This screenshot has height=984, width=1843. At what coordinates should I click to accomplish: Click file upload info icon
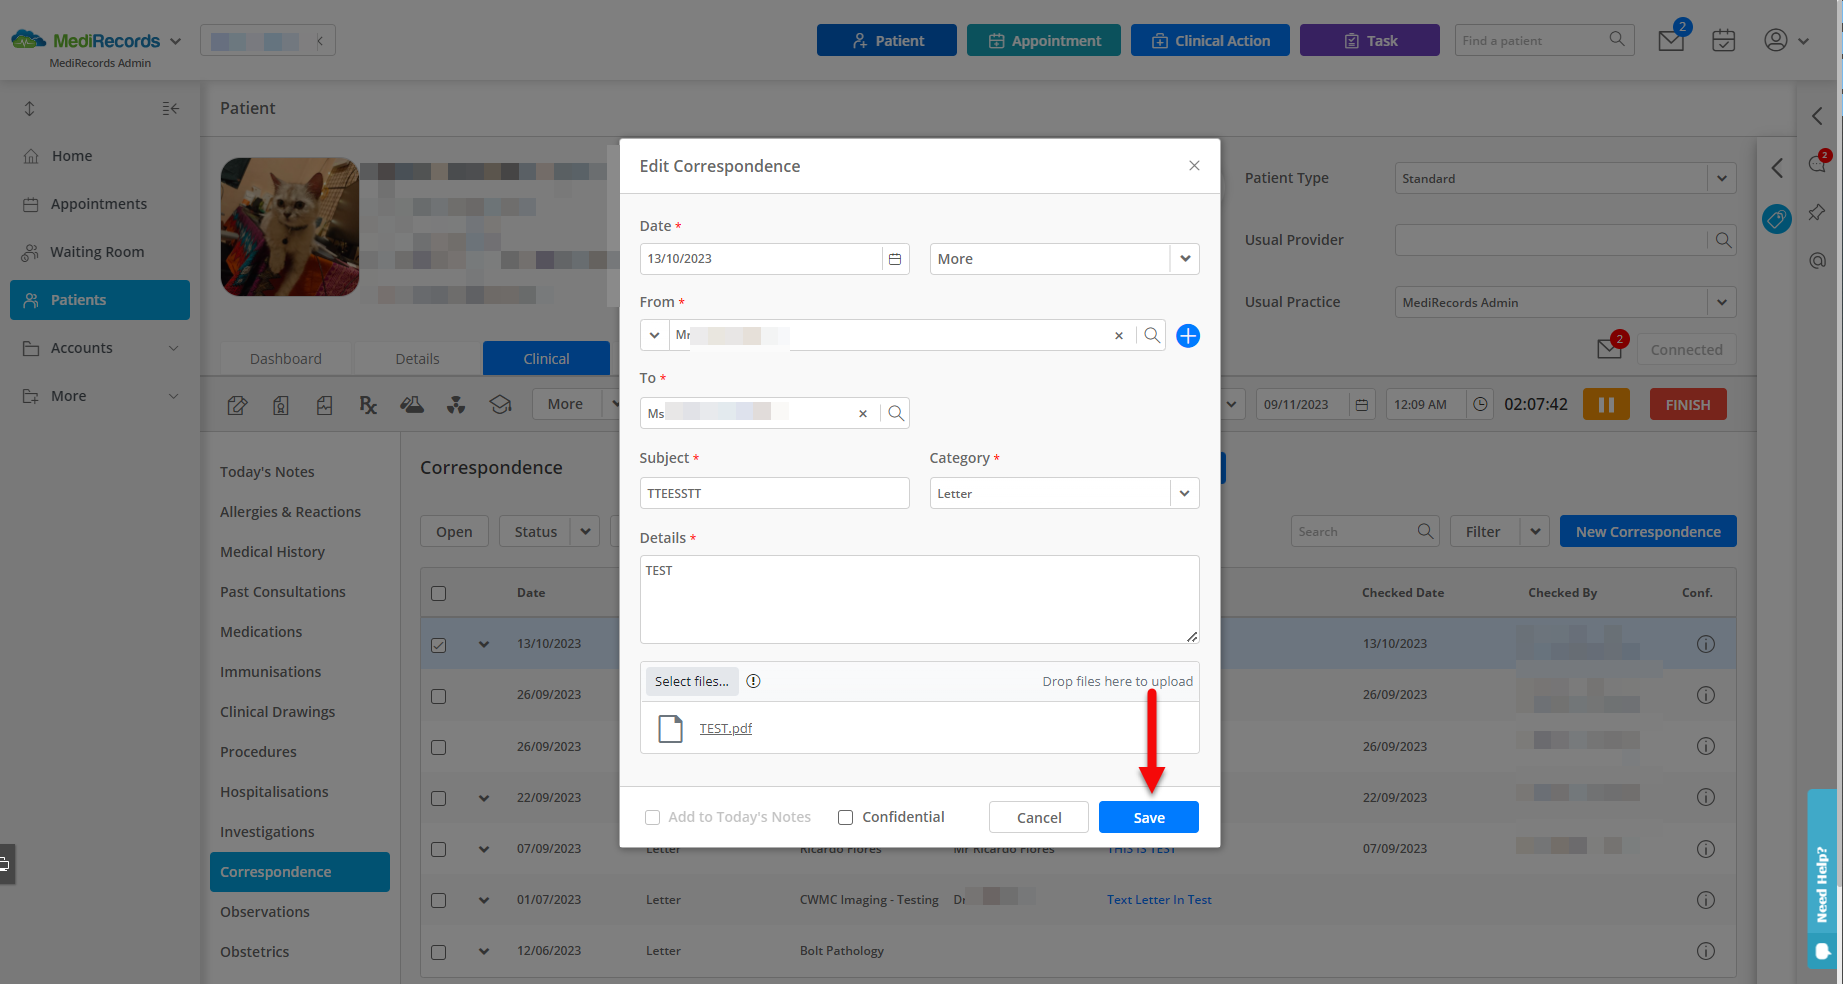pos(754,681)
